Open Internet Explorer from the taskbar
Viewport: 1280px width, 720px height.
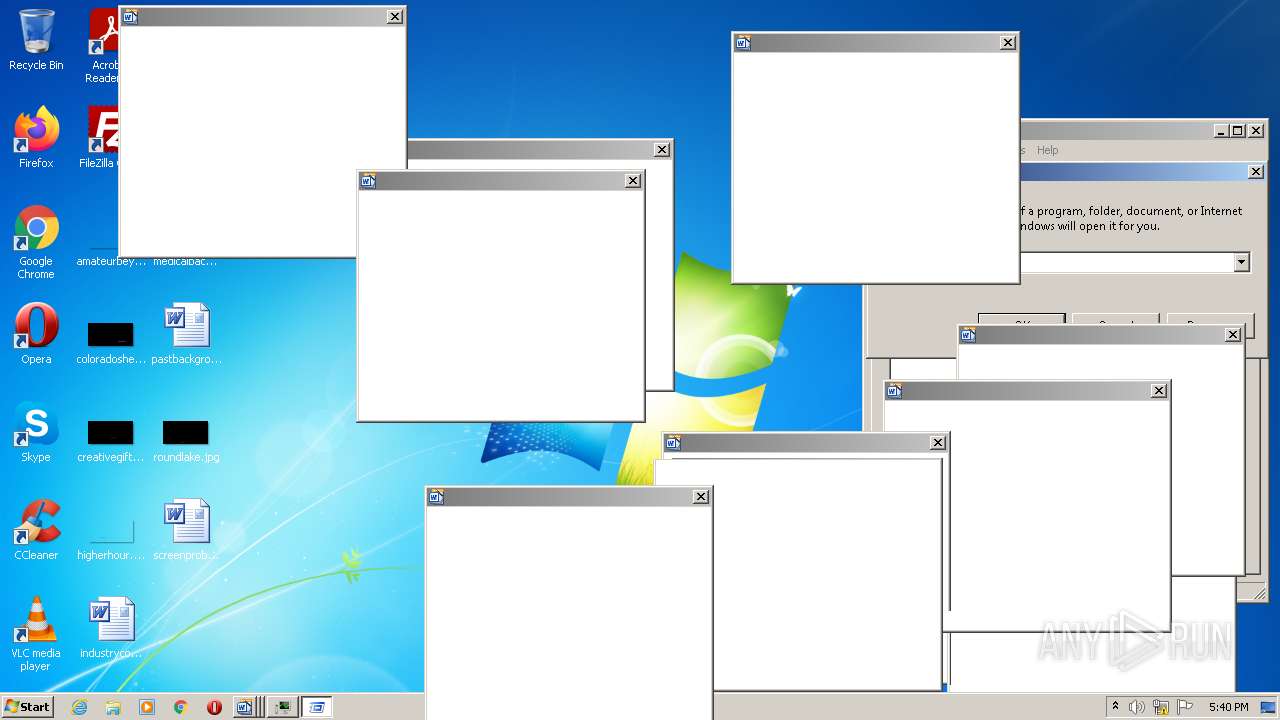tap(79, 707)
